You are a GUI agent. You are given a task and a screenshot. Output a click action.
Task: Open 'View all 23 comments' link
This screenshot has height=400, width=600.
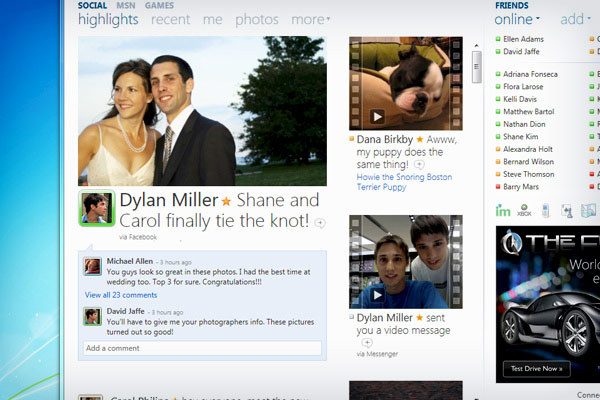(x=121, y=295)
